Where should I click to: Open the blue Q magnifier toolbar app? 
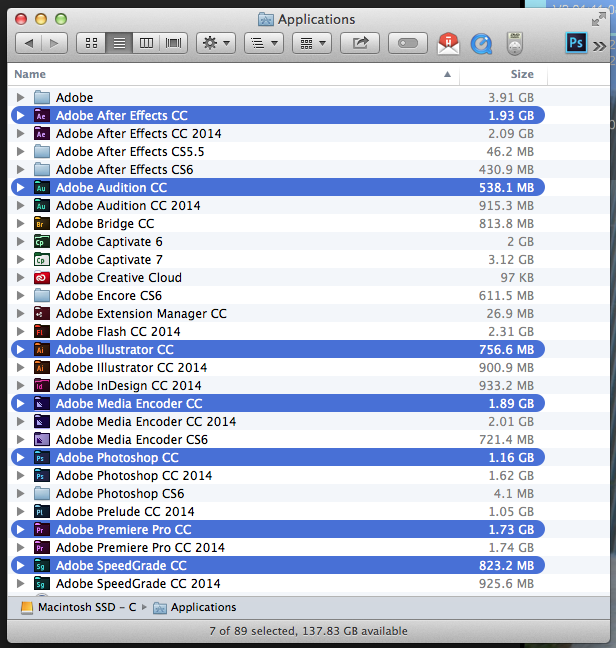coord(481,44)
